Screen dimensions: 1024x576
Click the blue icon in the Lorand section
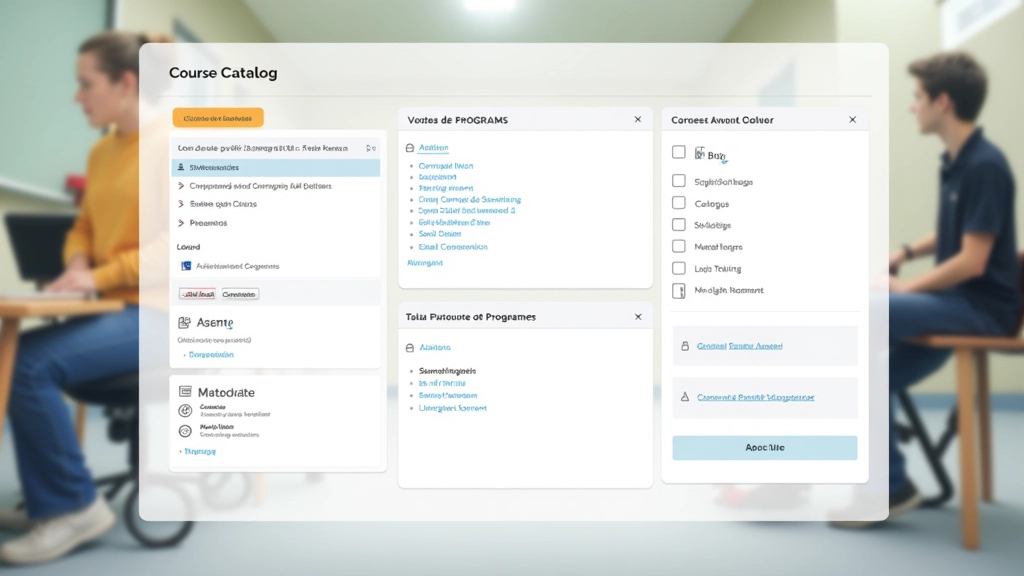point(185,267)
